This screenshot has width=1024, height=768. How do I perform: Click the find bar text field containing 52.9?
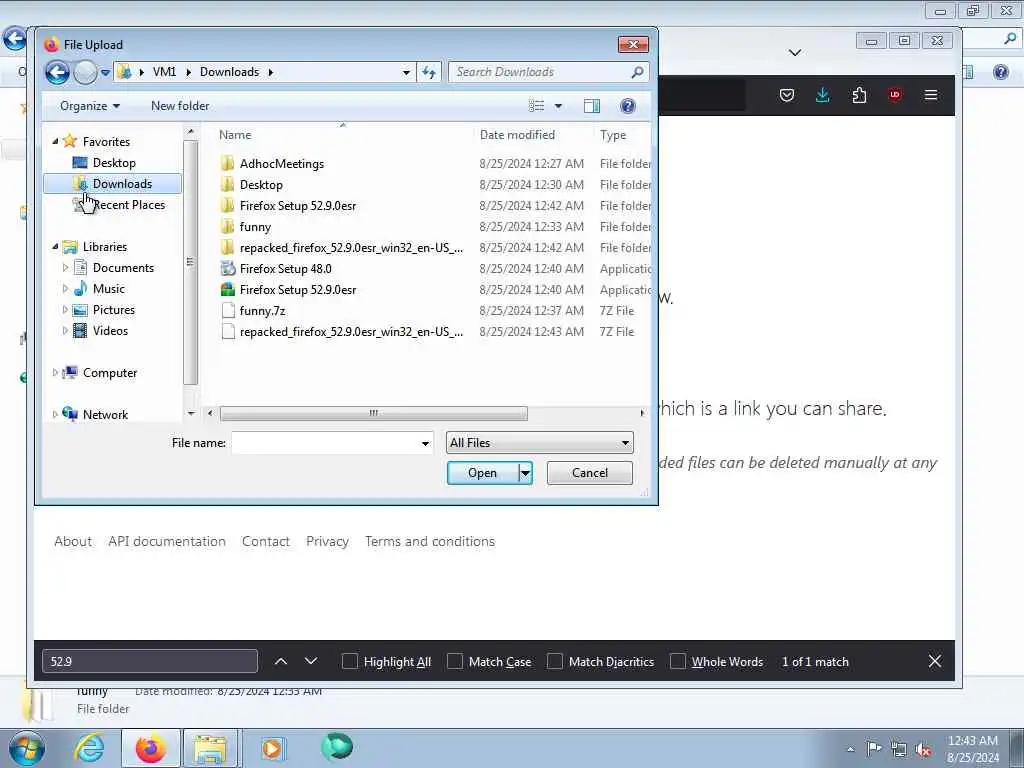click(x=150, y=662)
